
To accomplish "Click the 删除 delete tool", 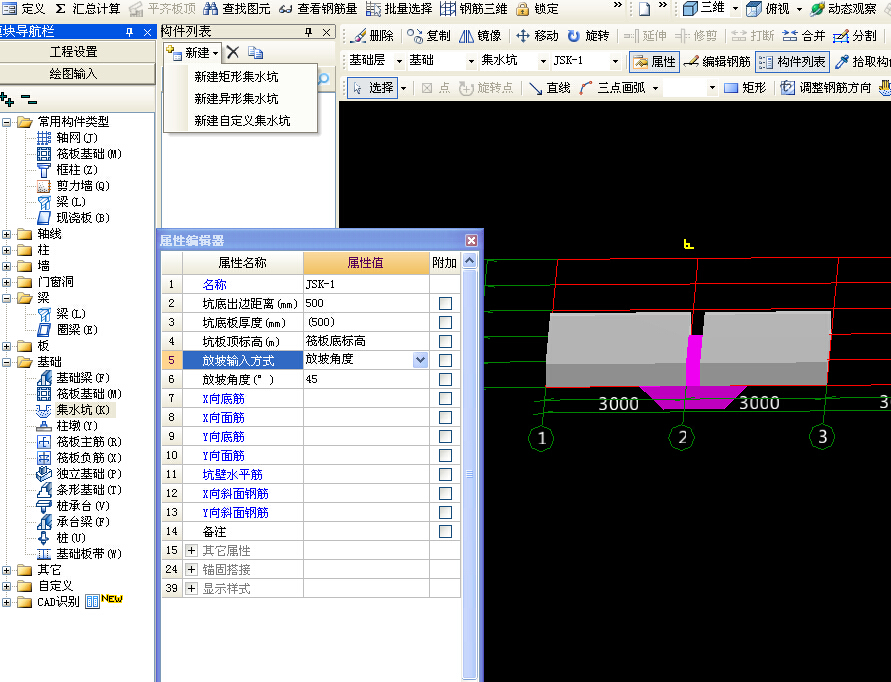I will tap(372, 36).
